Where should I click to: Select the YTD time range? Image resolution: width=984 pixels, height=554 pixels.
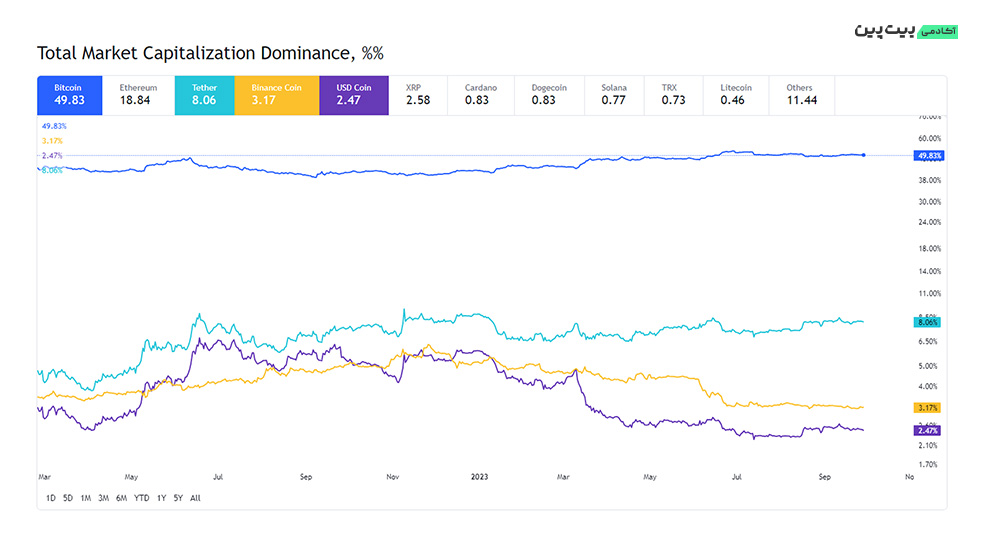pos(142,498)
